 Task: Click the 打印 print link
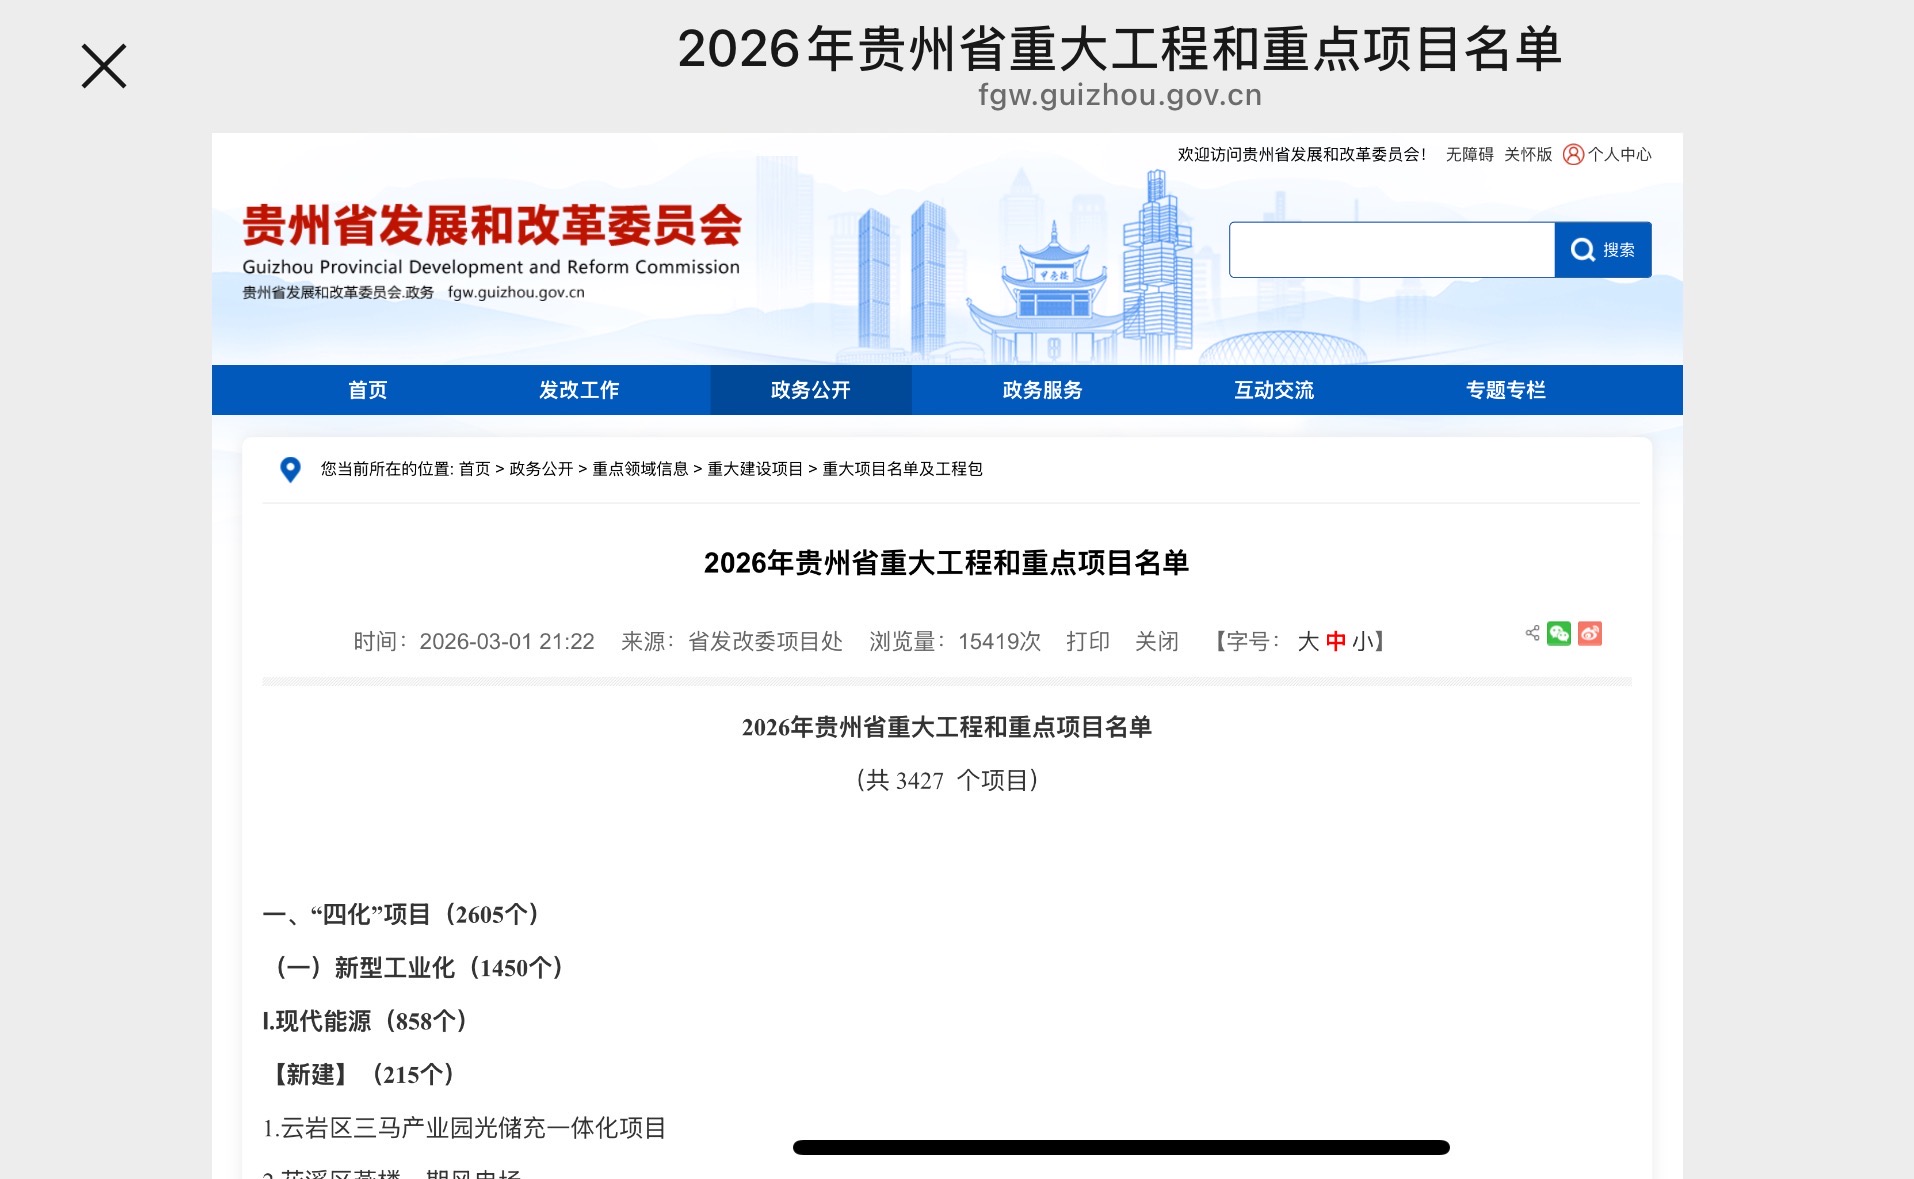[x=1087, y=641]
